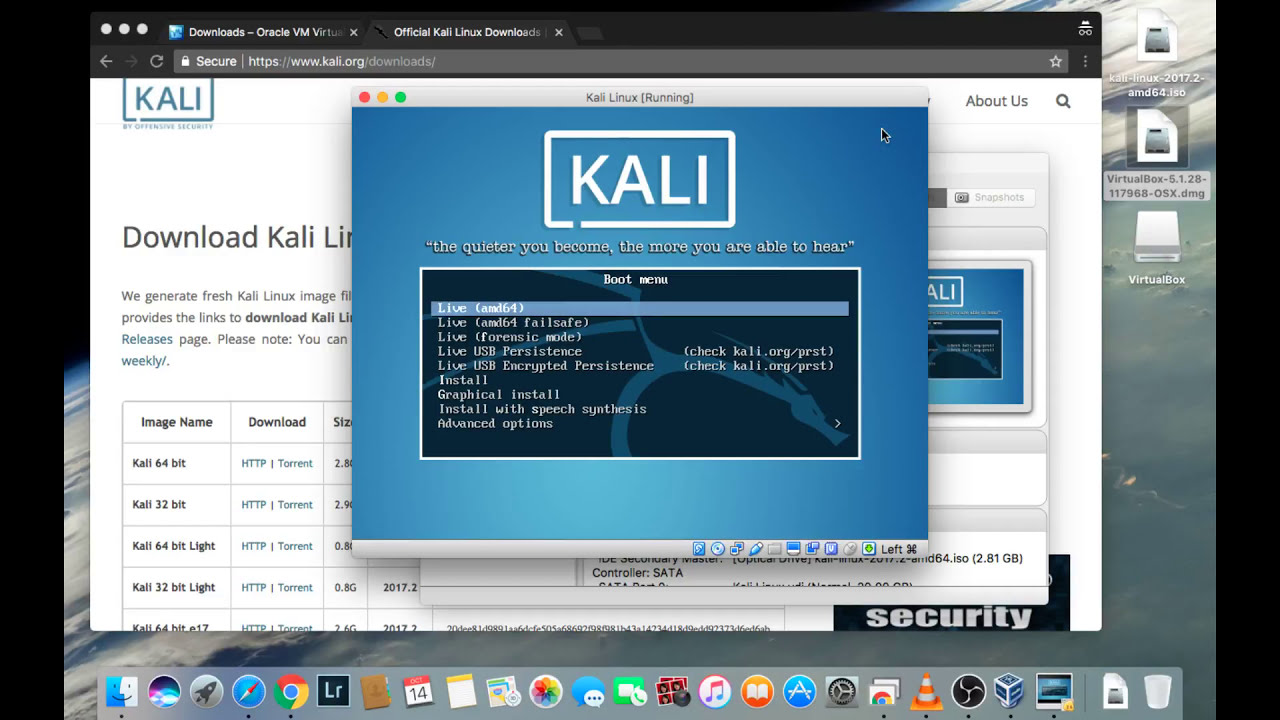
Task: Select Live (forensic mode) boot entry
Action: coord(640,337)
